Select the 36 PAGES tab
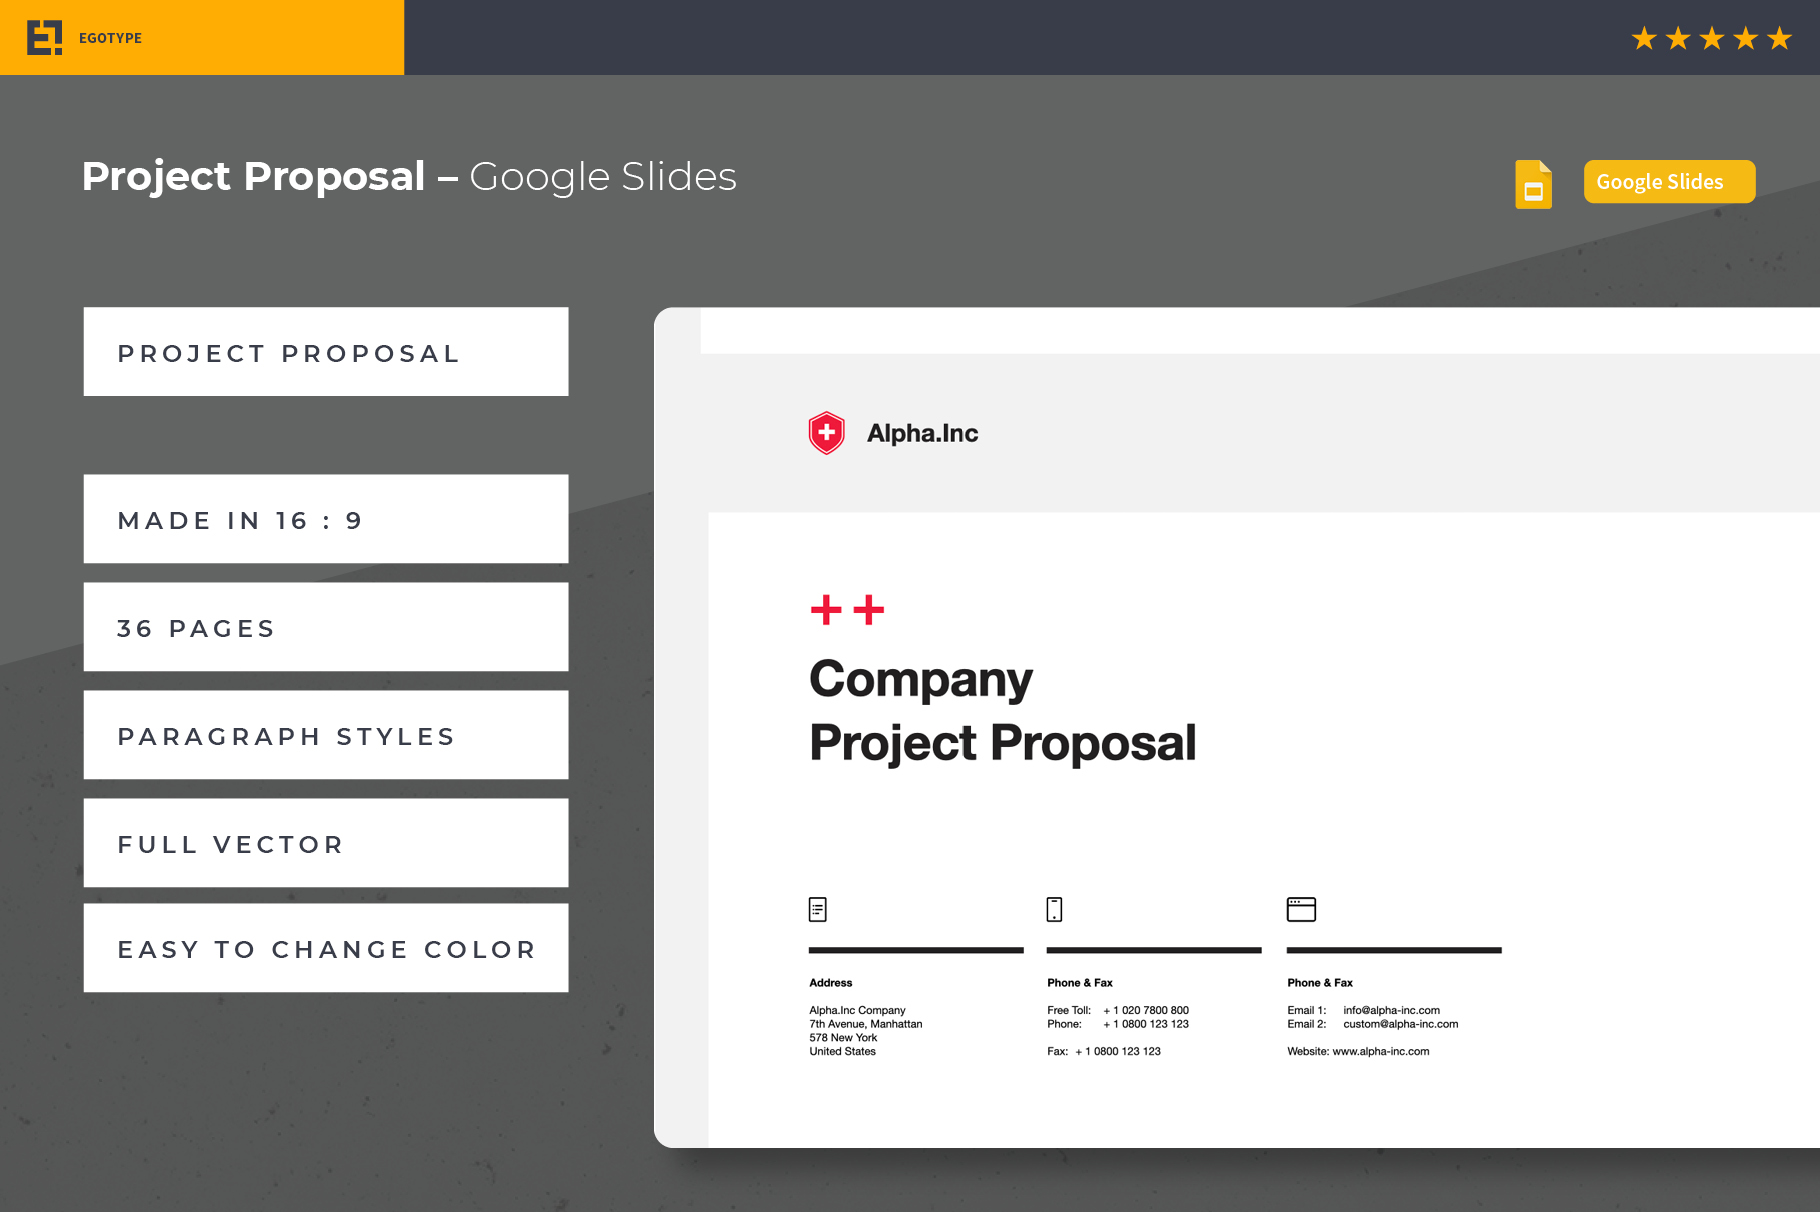The image size is (1820, 1212). click(x=325, y=627)
